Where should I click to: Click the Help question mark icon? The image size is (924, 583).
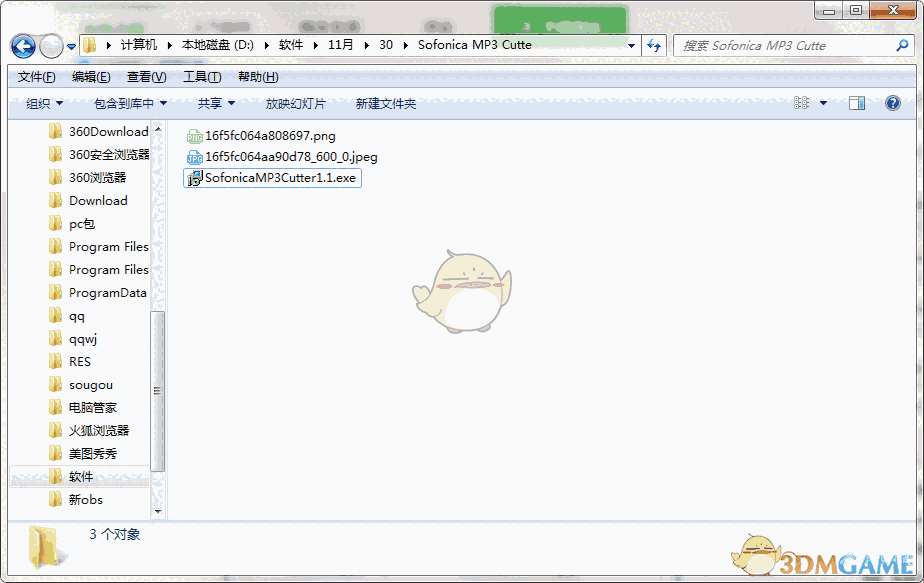892,102
